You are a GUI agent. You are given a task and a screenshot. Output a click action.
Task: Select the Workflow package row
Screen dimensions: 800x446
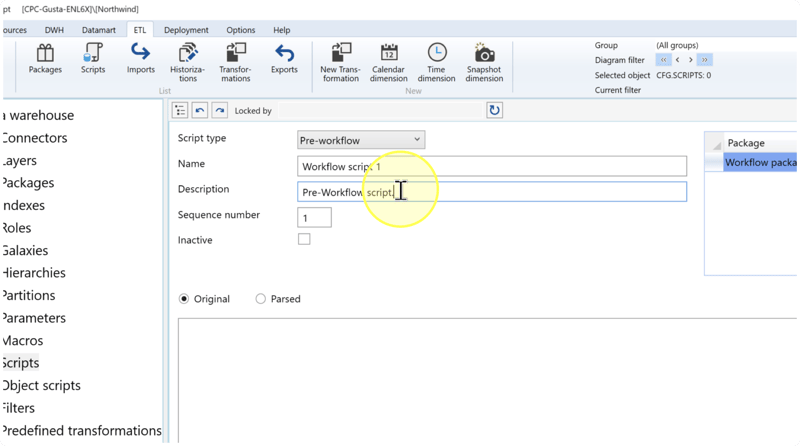click(x=760, y=162)
